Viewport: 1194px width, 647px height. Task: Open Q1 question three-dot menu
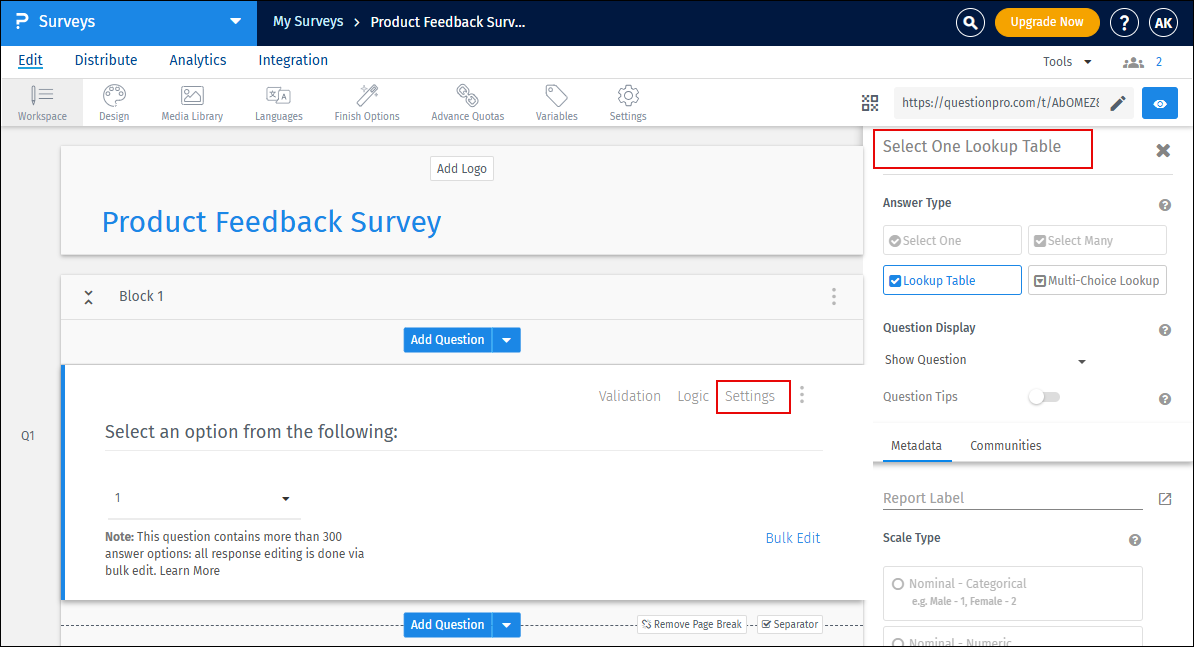pos(802,394)
